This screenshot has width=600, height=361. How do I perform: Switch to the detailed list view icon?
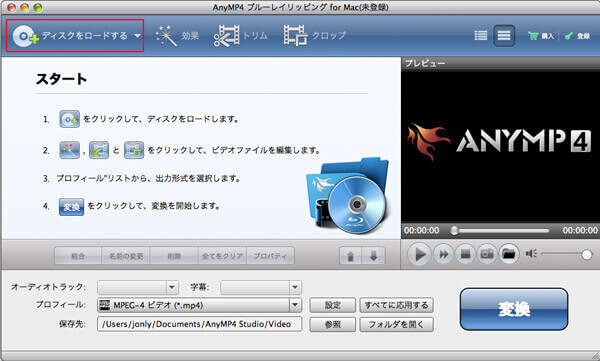[x=481, y=36]
